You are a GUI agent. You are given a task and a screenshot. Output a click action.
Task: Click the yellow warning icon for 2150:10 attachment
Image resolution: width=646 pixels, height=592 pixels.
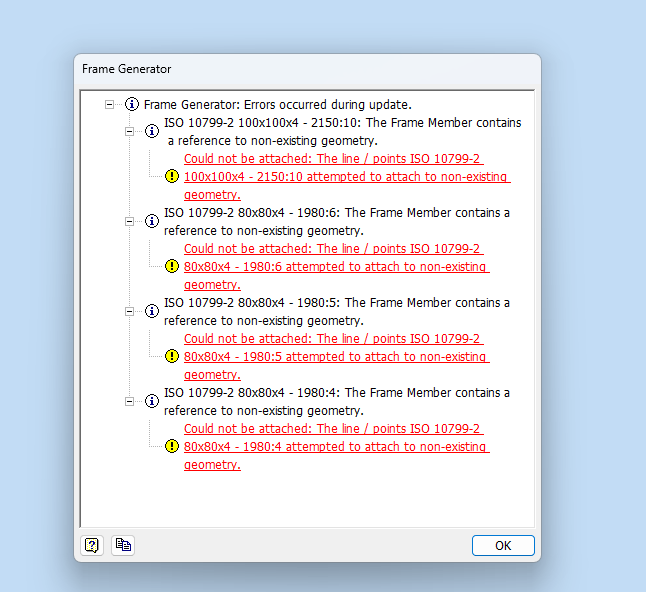[172, 176]
